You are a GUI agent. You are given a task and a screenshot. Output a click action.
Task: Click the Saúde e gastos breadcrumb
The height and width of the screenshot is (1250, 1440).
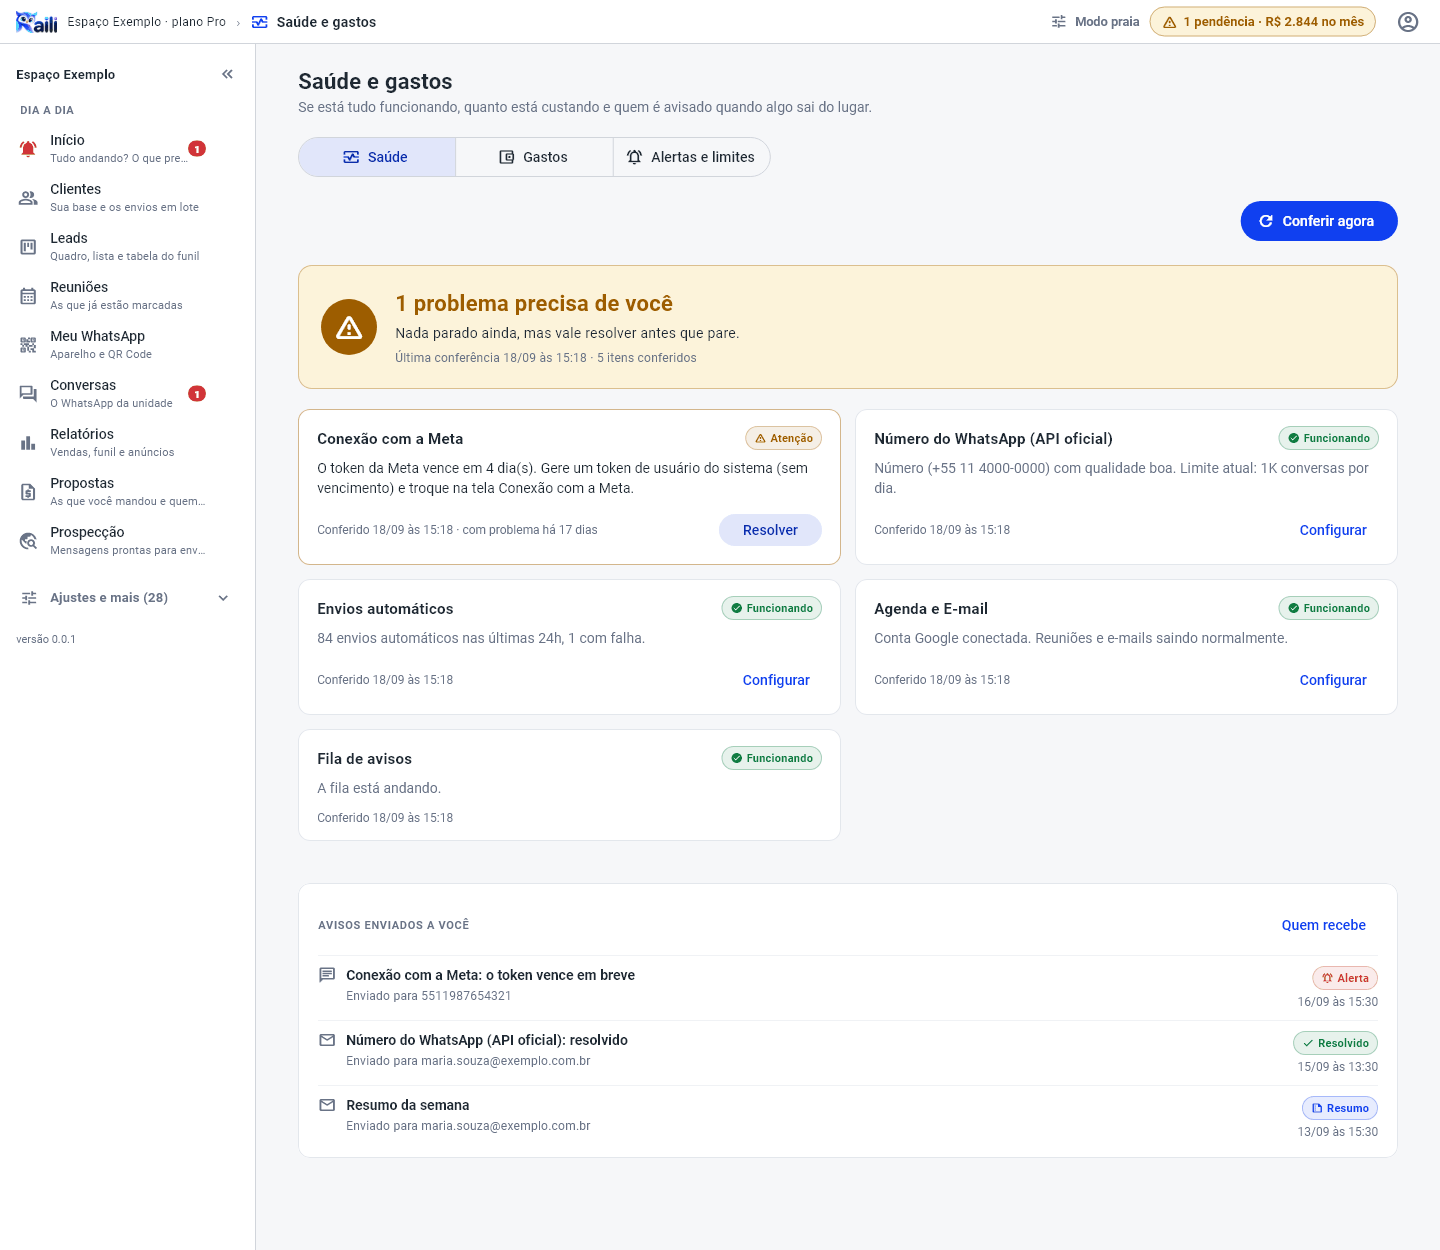314,22
